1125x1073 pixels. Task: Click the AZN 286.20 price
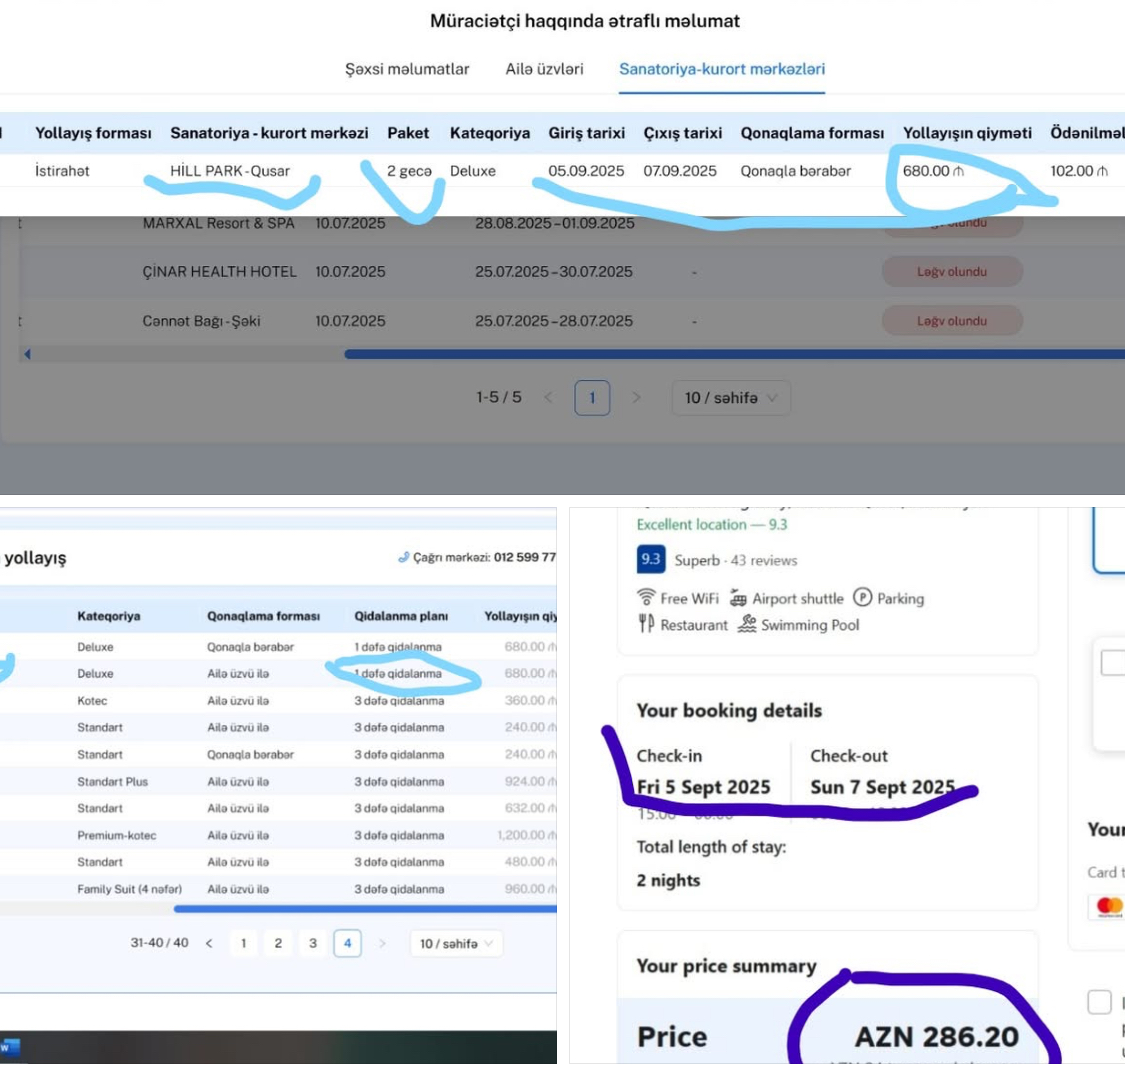click(936, 1037)
